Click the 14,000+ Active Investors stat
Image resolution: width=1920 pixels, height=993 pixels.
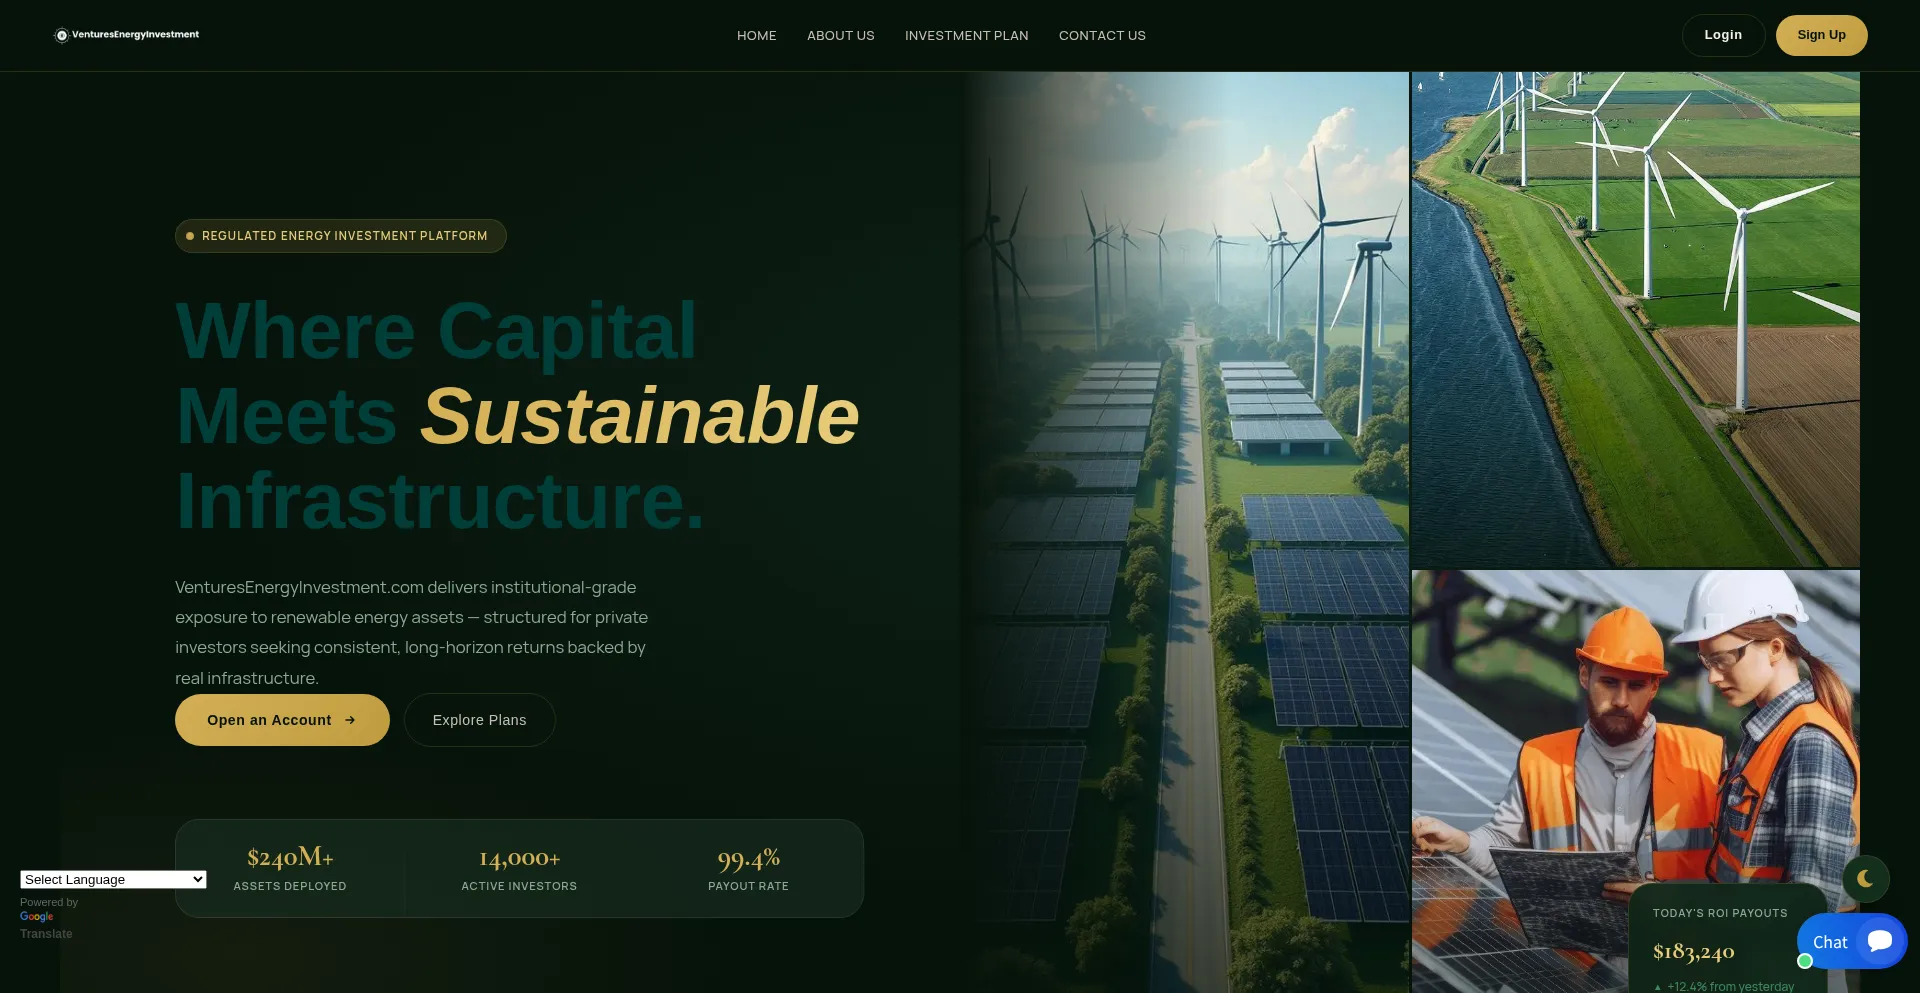tap(519, 869)
